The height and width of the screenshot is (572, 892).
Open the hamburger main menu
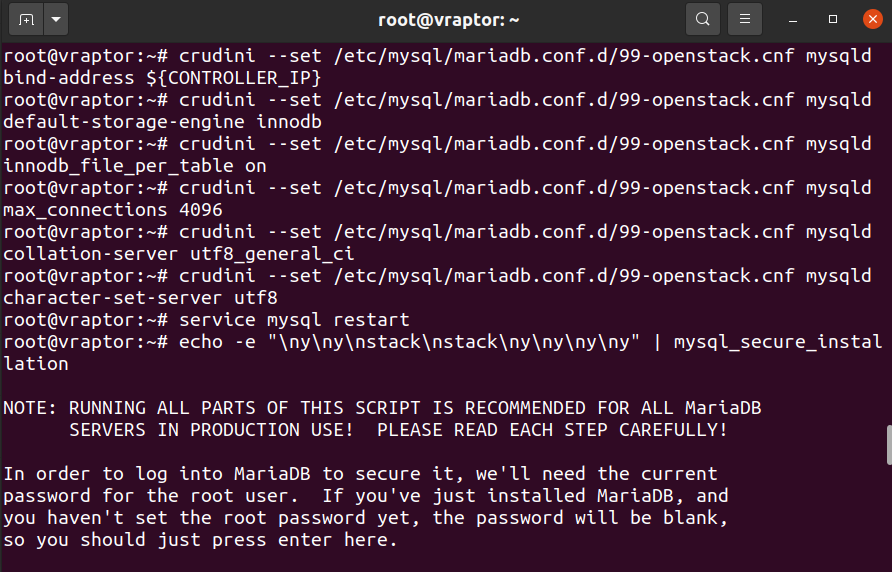745,19
